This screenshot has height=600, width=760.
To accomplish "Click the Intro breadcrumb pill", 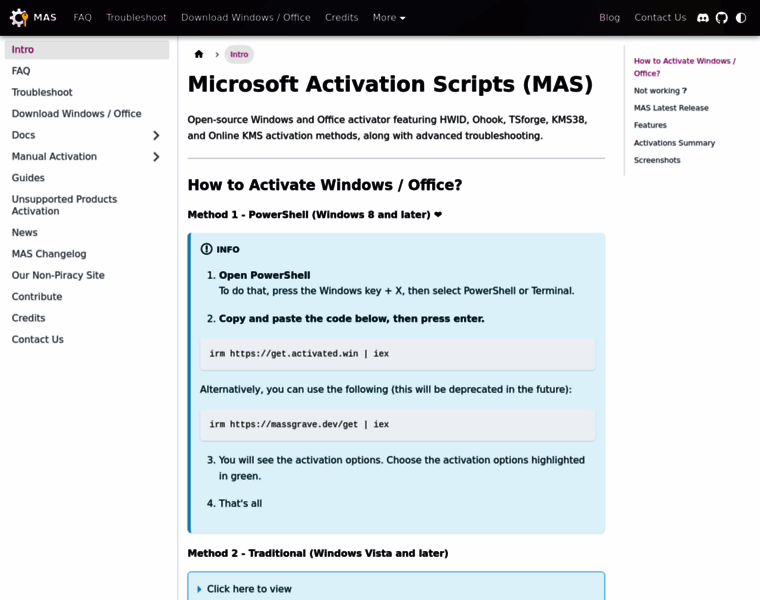I will 239,54.
